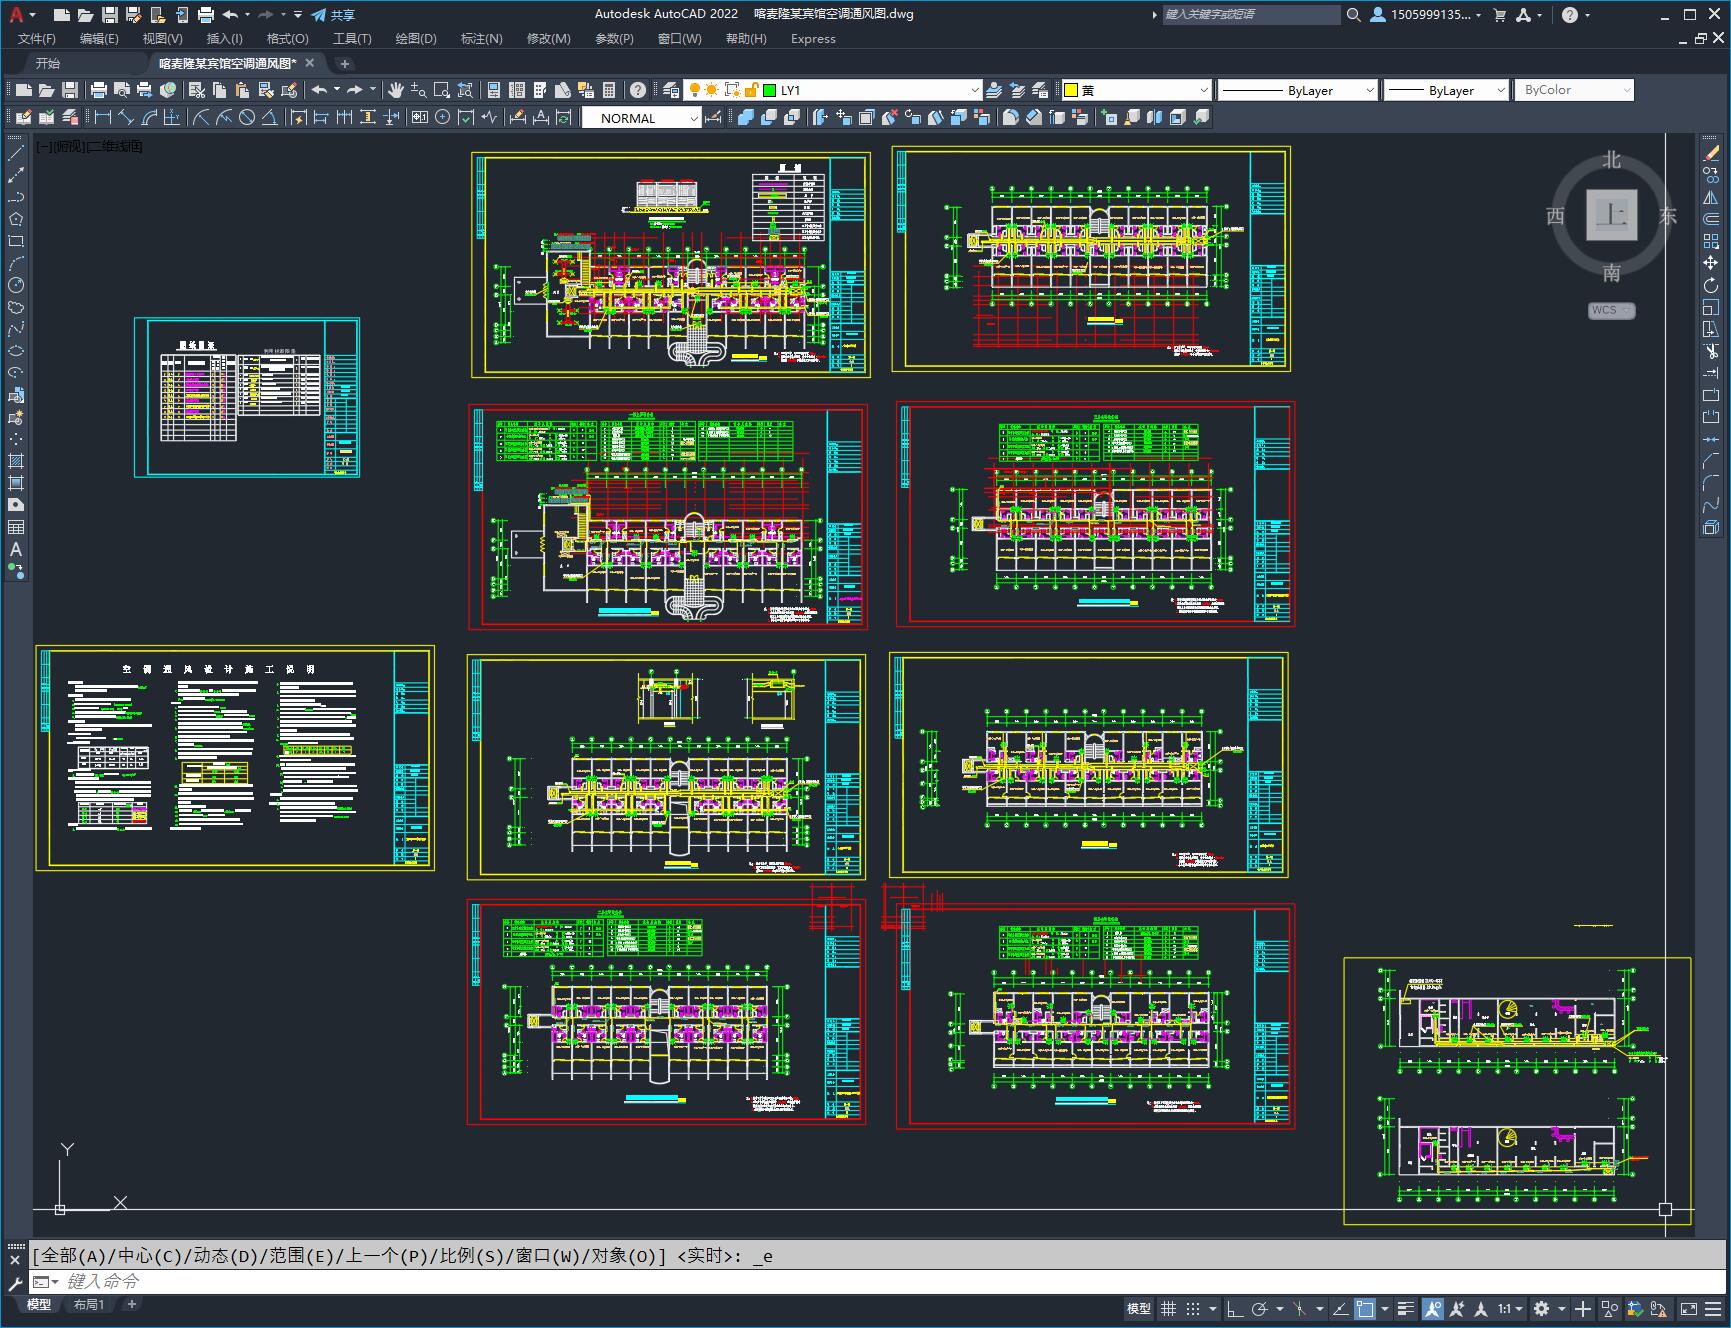
Task: Click the 模型 model space button in the status bar
Action: pos(1139,1308)
